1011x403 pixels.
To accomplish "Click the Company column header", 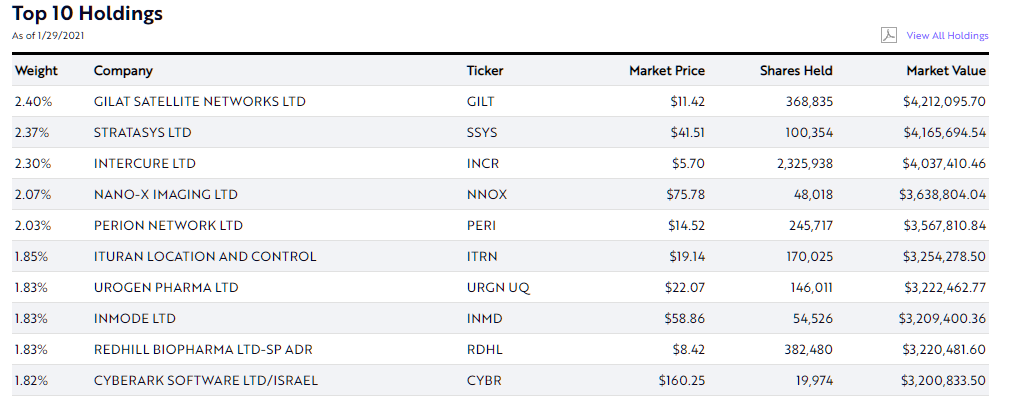I will click(x=123, y=71).
